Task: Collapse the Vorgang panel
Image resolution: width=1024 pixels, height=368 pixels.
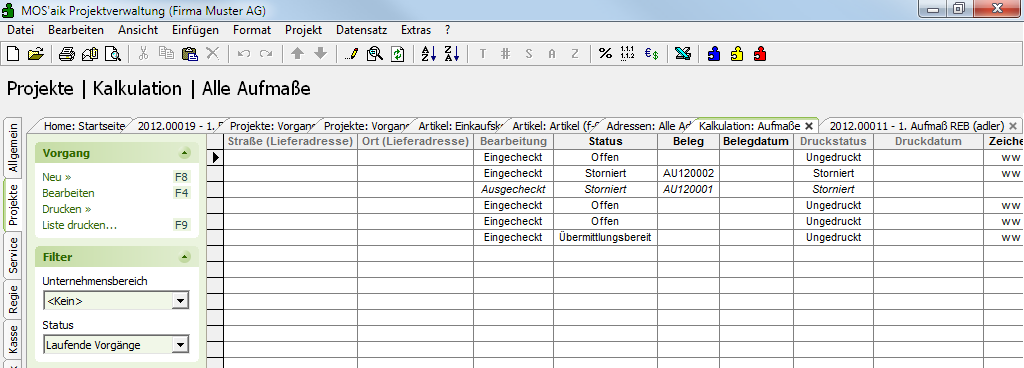Action: (185, 153)
